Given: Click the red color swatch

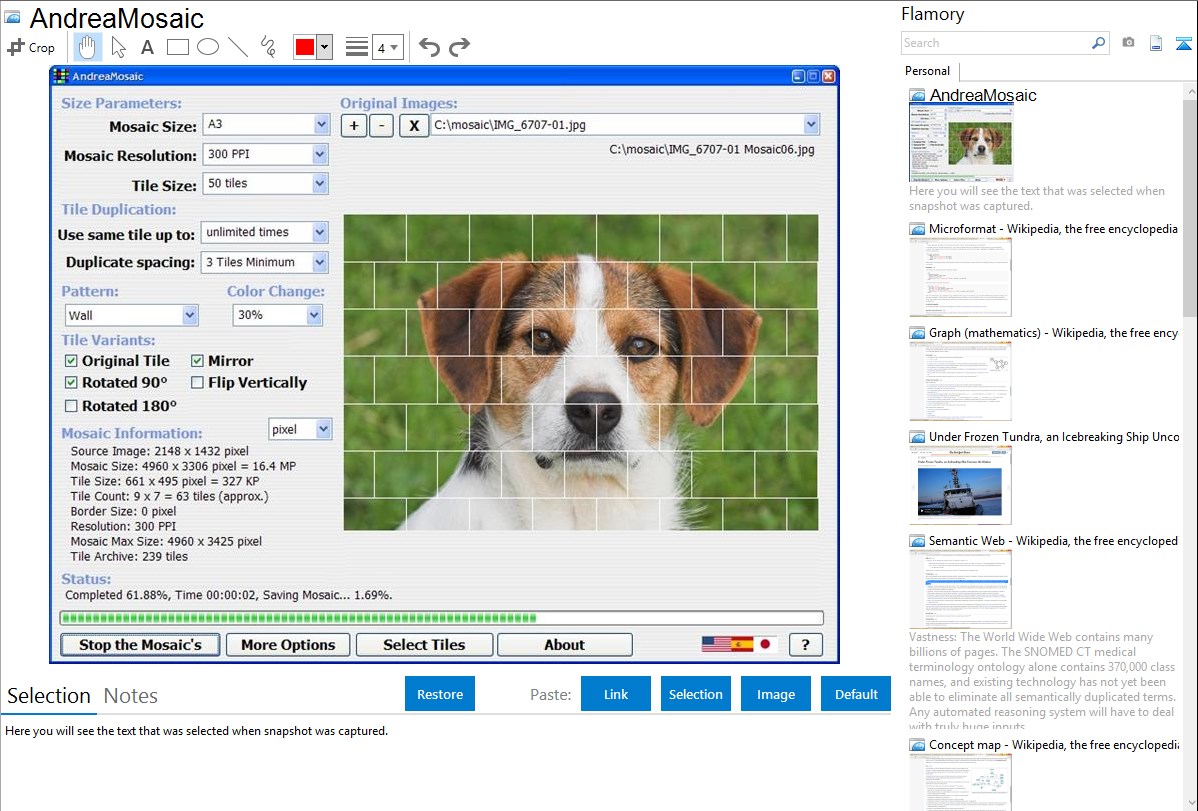Looking at the screenshot, I should (305, 47).
